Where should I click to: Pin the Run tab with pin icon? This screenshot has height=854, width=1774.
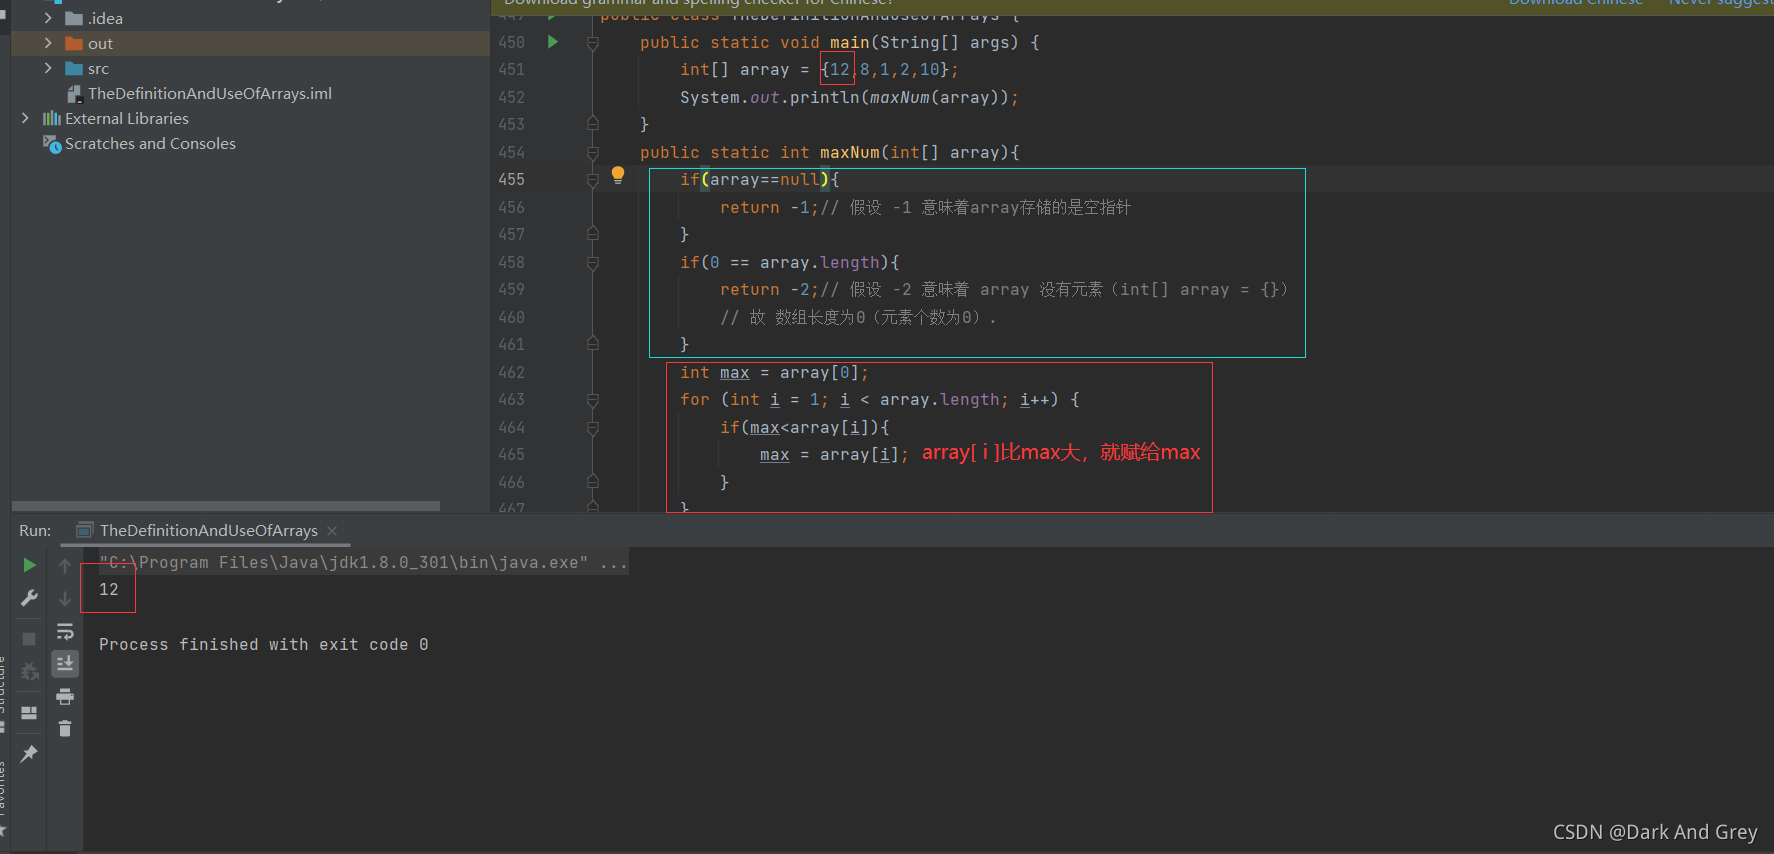click(29, 753)
